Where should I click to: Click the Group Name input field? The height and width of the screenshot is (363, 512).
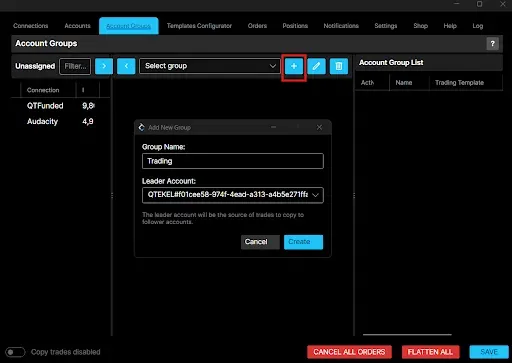pyautogui.click(x=233, y=161)
